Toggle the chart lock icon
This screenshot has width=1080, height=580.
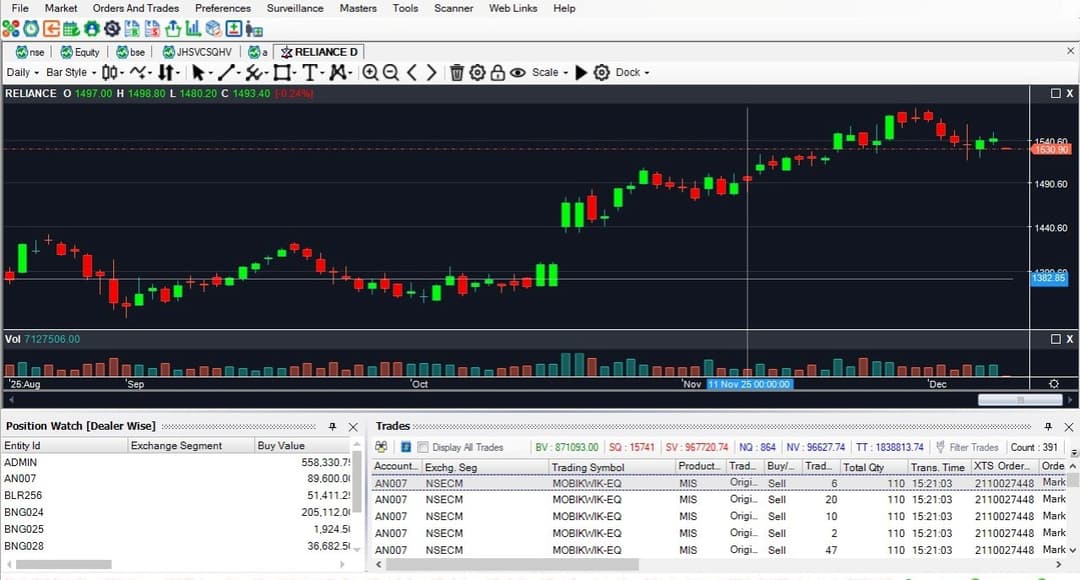coord(497,72)
